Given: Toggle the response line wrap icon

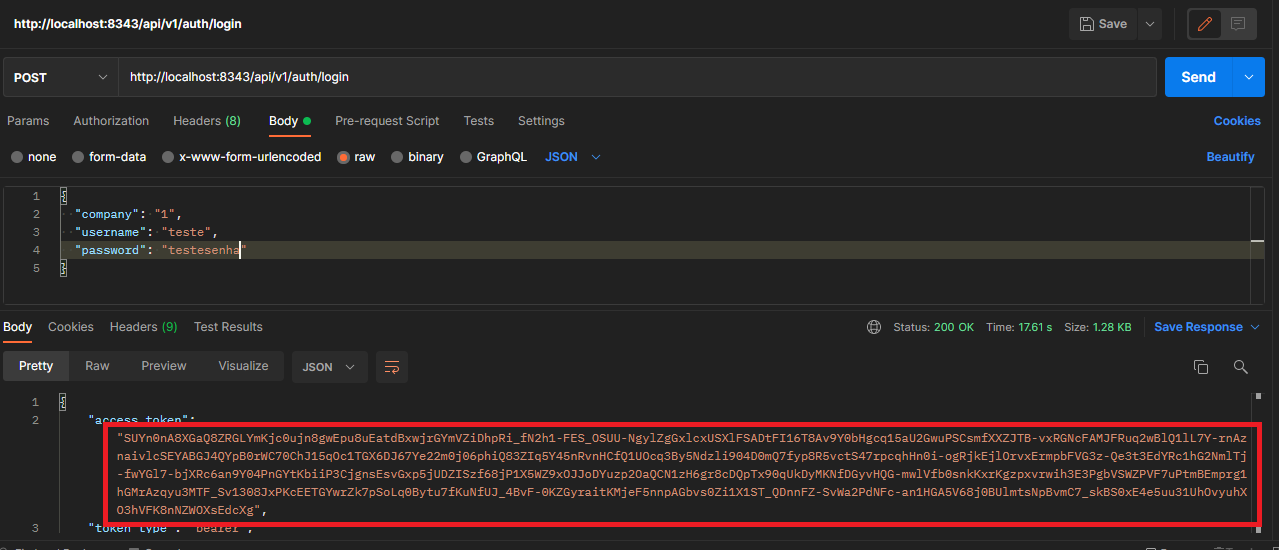Looking at the screenshot, I should (x=391, y=367).
